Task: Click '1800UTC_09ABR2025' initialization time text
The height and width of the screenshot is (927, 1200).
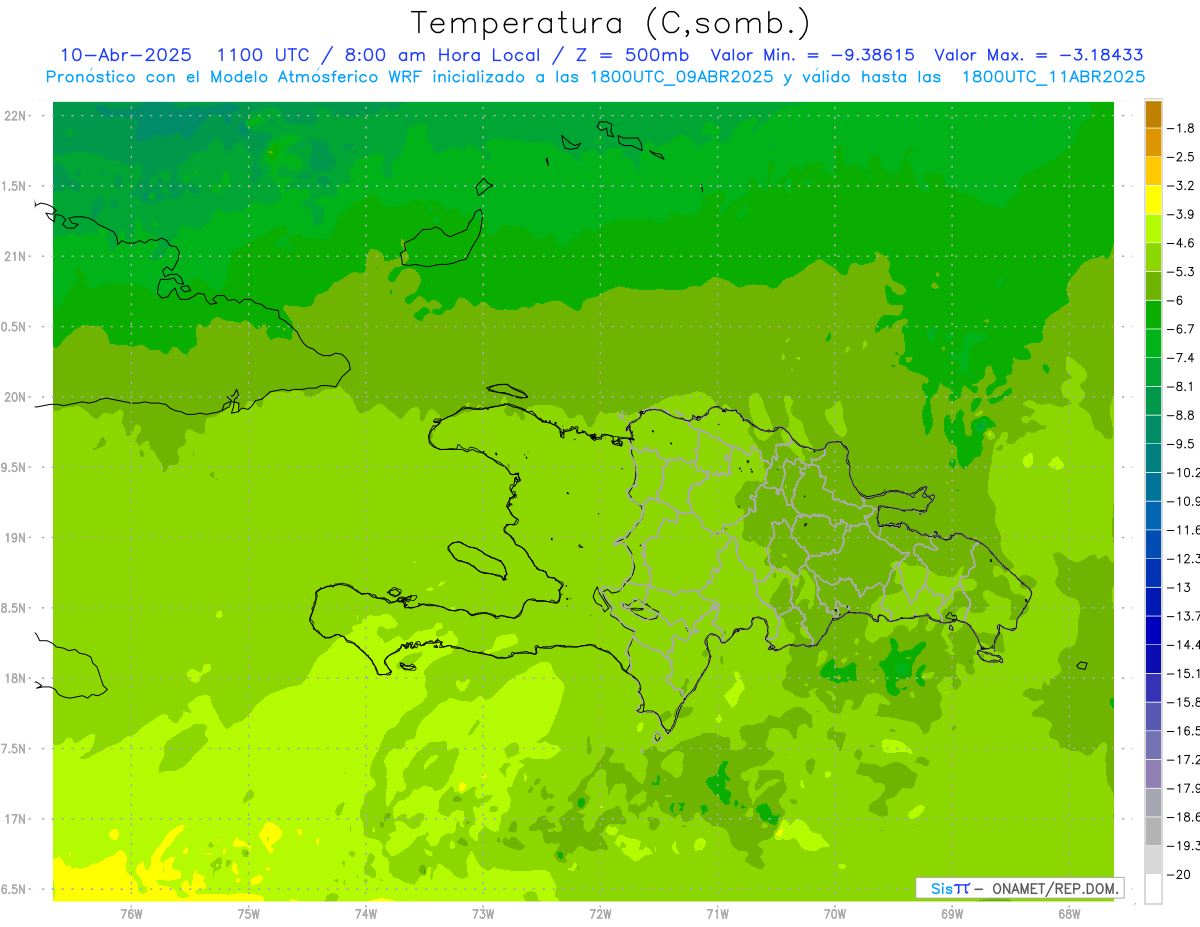Action: click(680, 77)
